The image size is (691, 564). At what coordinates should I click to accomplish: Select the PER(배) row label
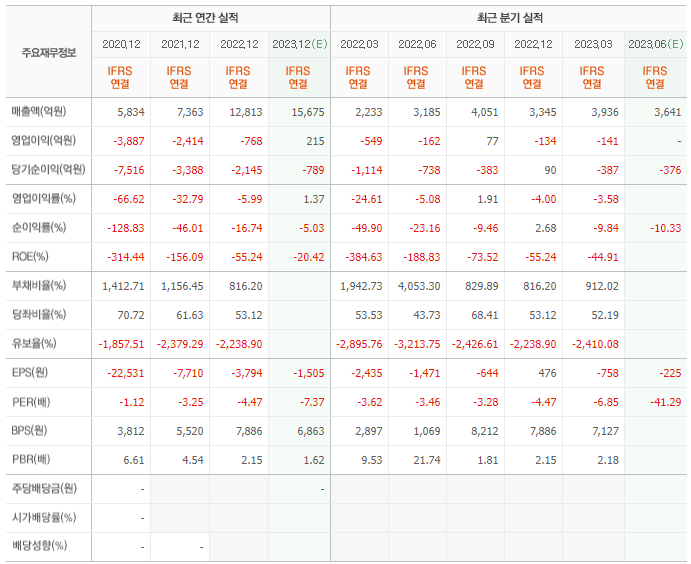coord(31,402)
